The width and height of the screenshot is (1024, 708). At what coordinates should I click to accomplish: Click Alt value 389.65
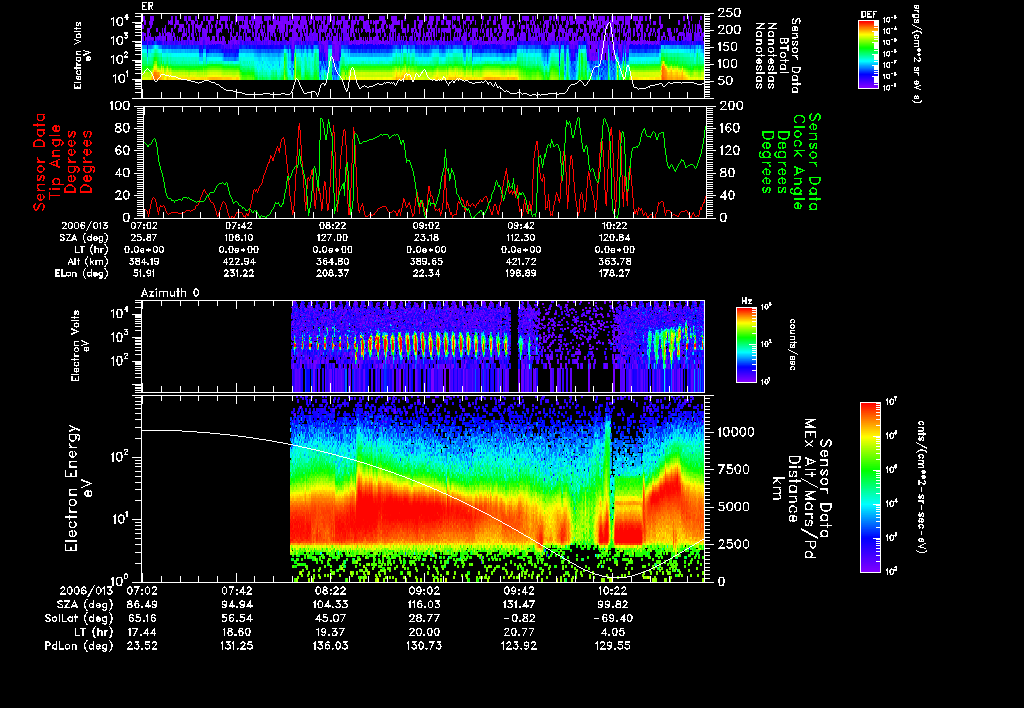pos(426,261)
